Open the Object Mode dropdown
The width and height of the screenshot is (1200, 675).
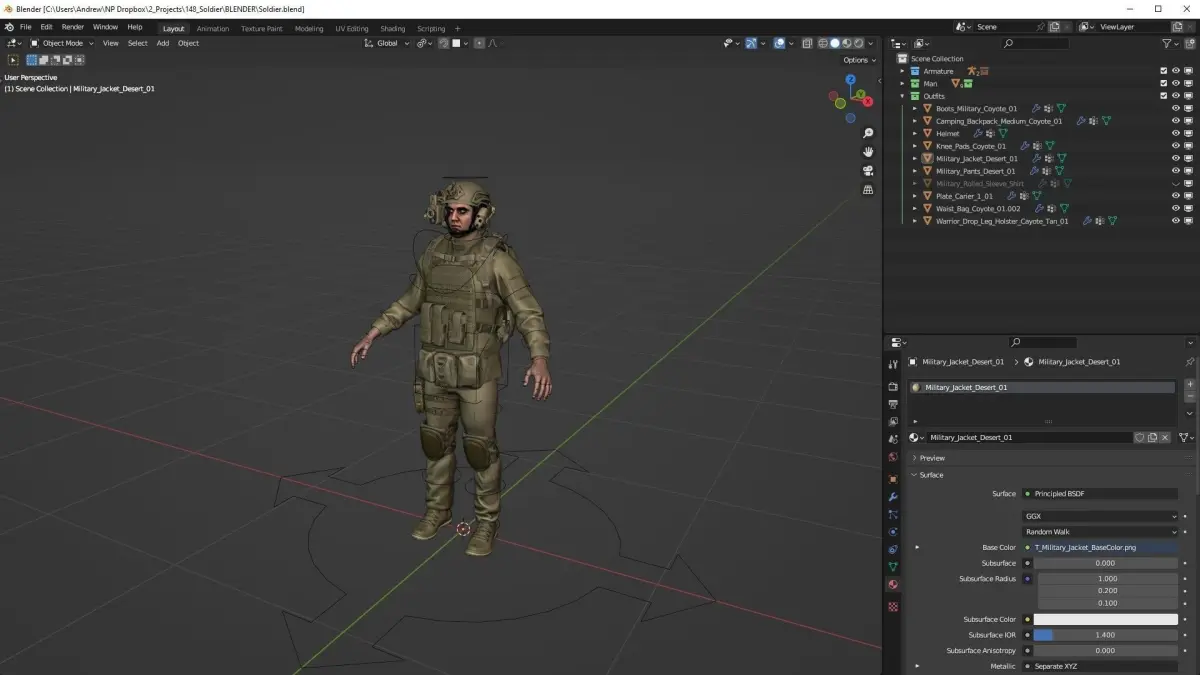[x=62, y=43]
